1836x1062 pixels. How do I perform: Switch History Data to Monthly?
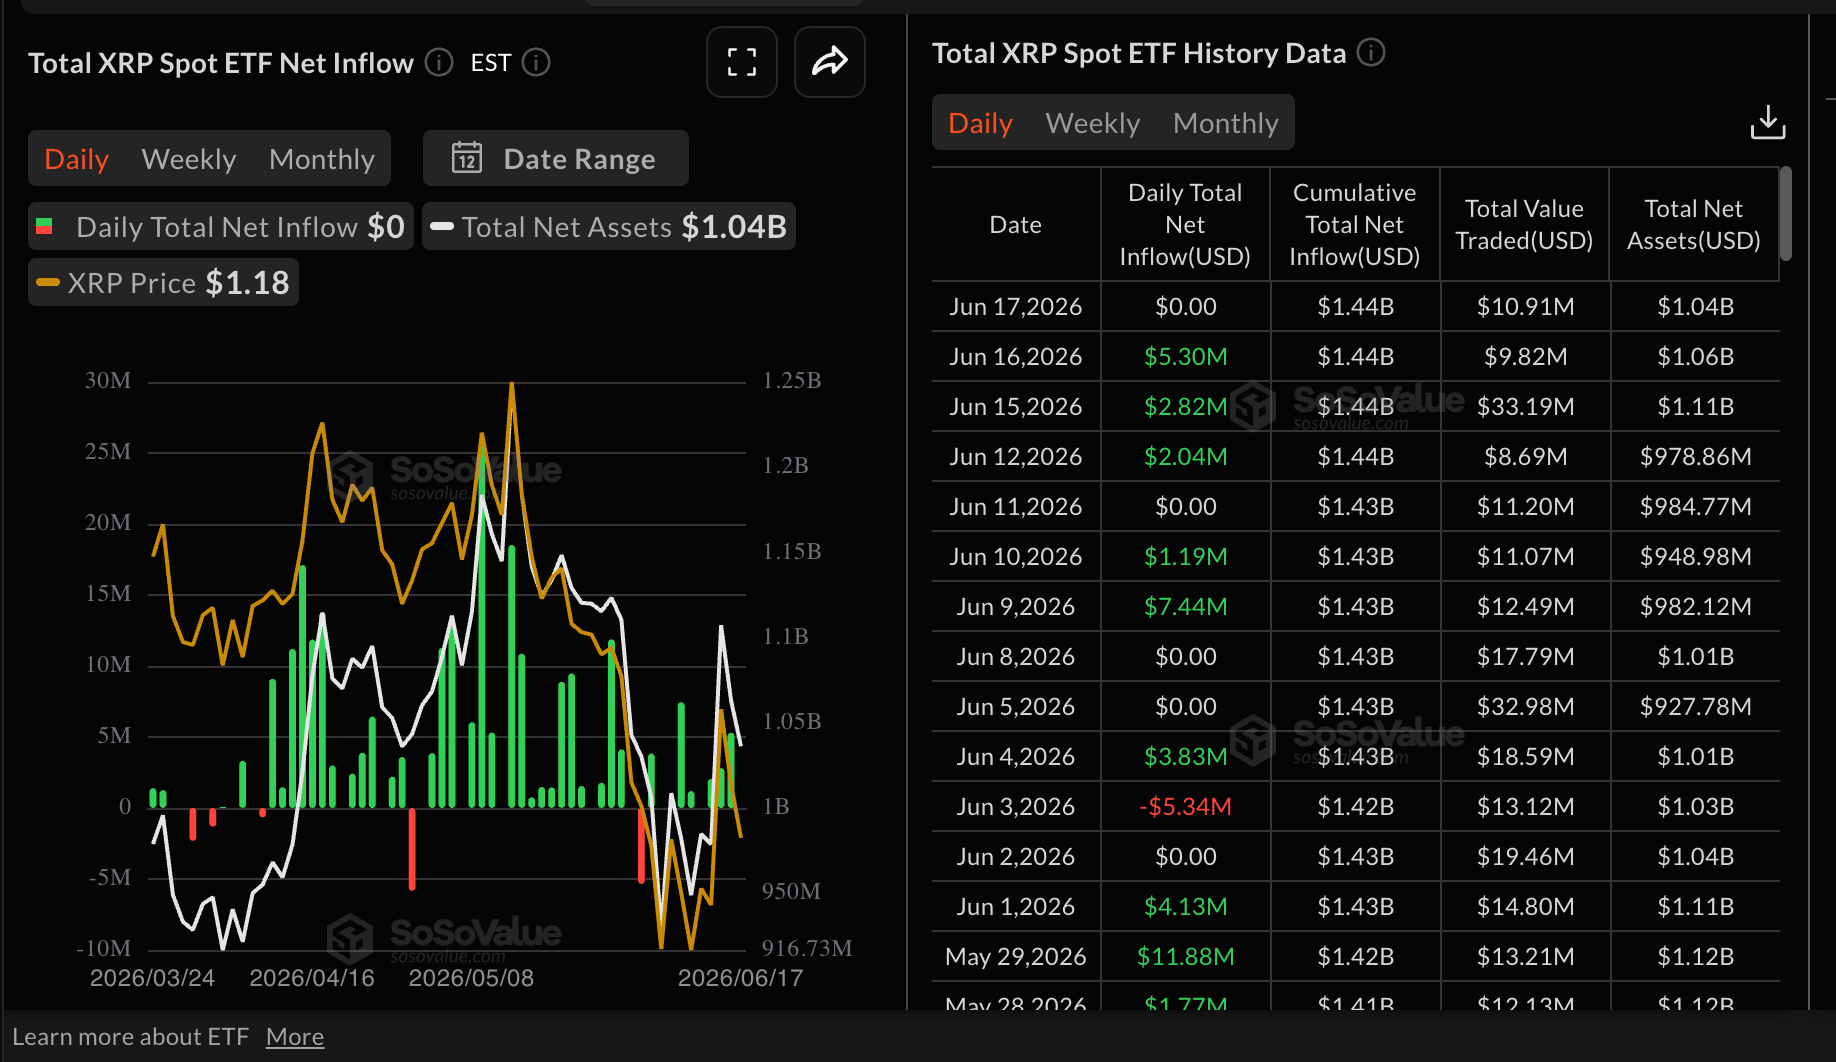(x=1226, y=123)
